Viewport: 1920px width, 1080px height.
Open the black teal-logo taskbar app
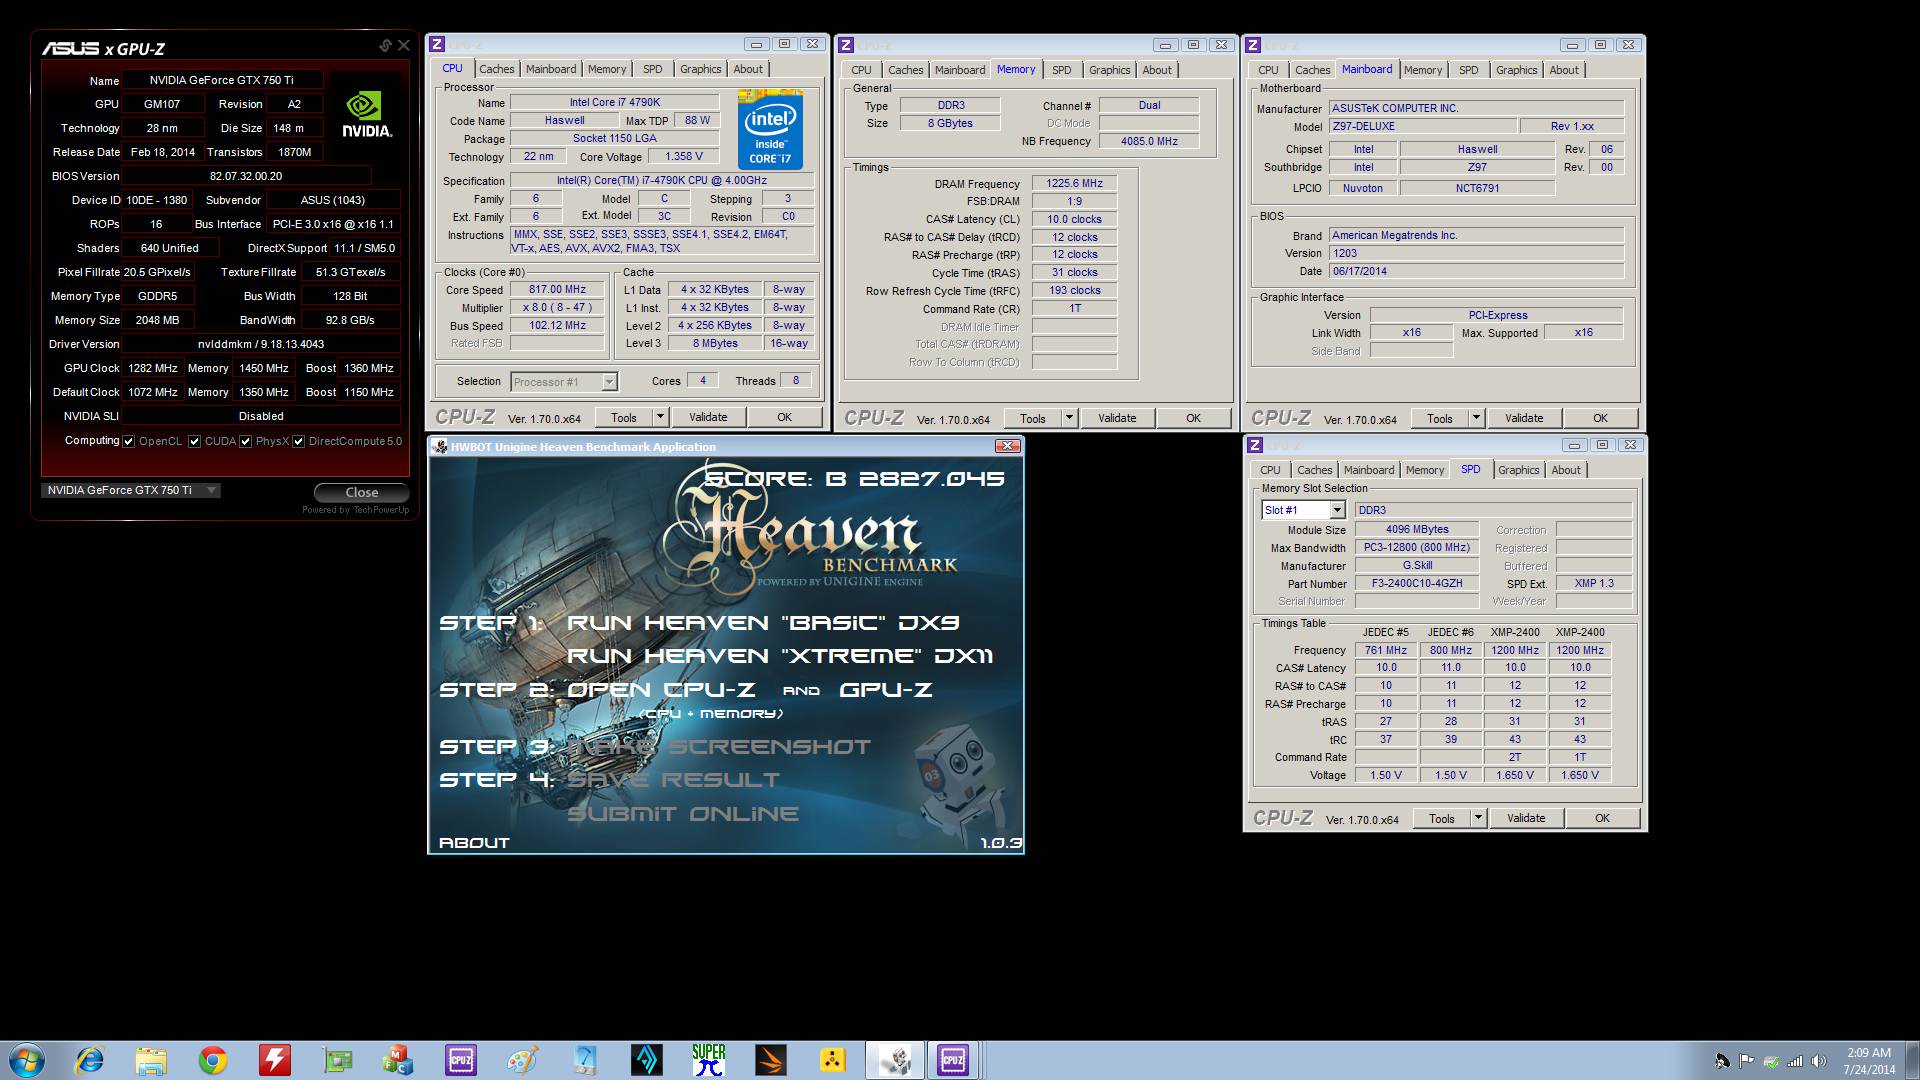point(647,1059)
